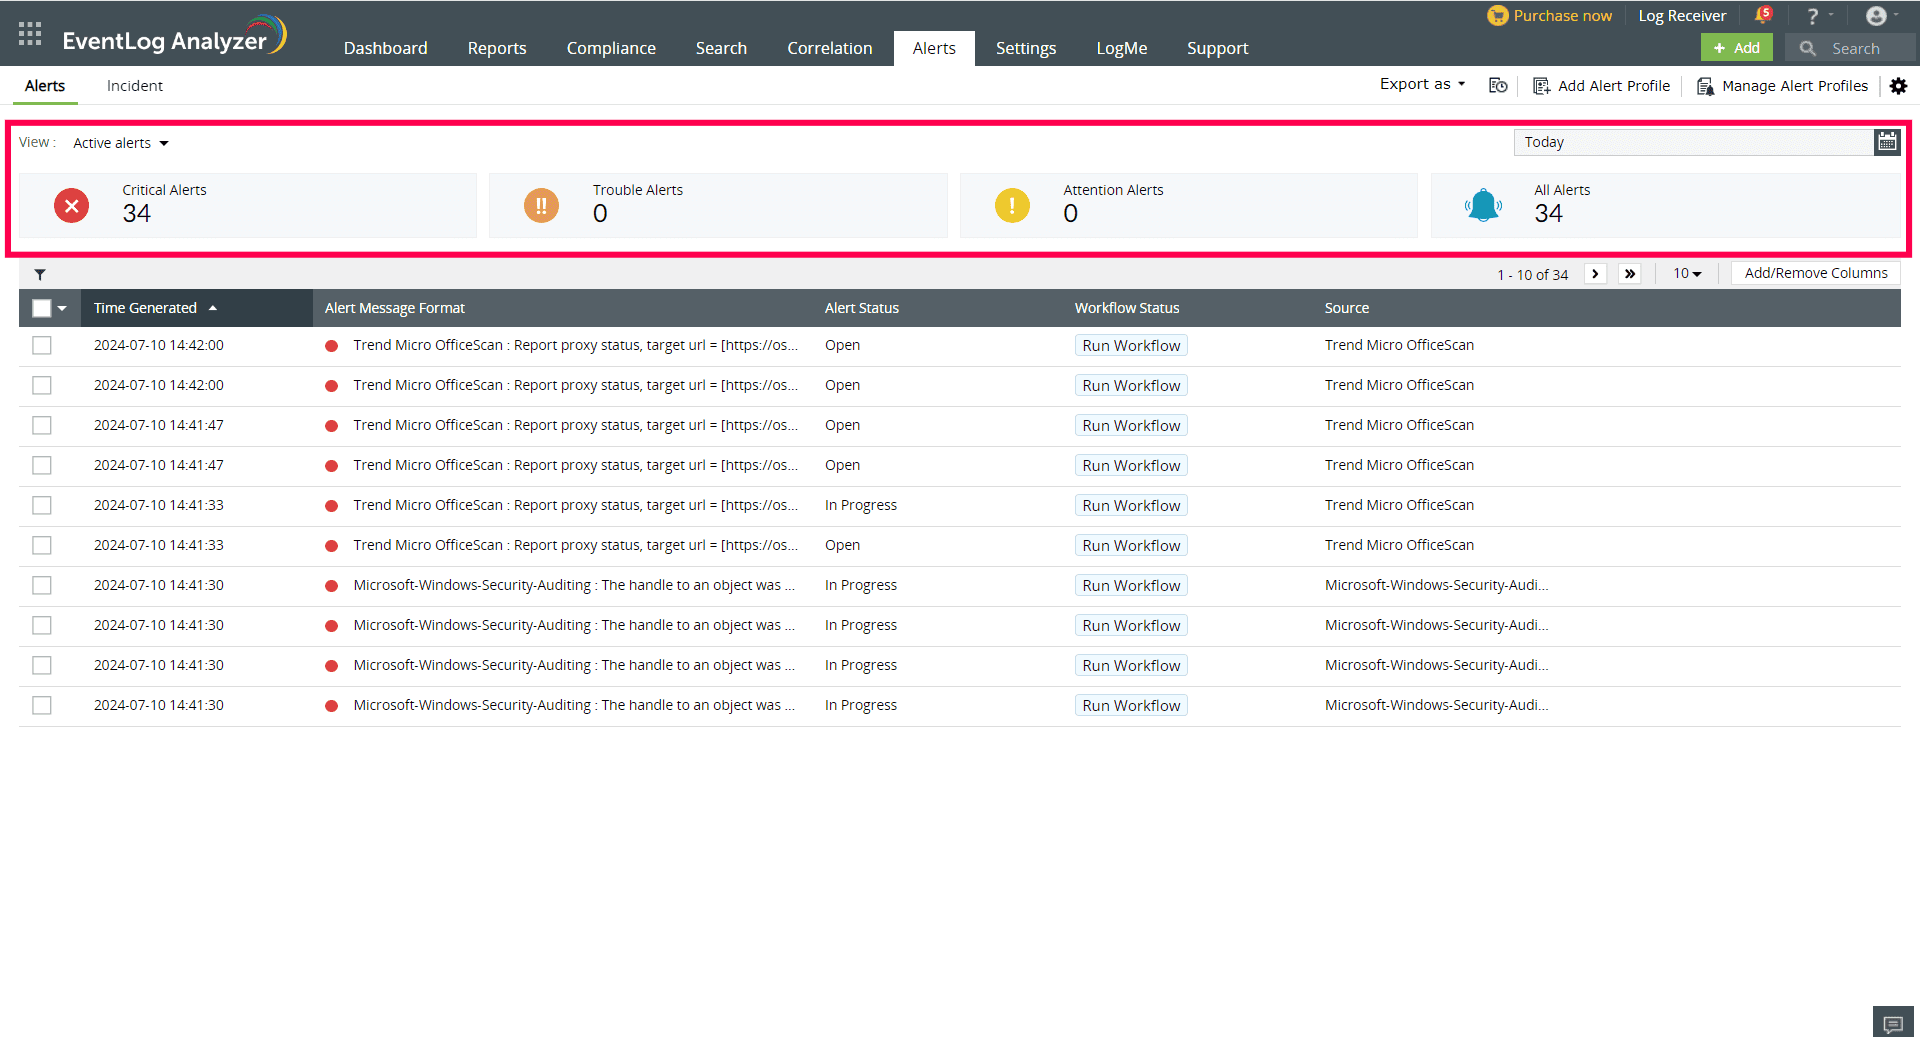Image resolution: width=1920 pixels, height=1037 pixels.
Task: Select the All Alerts bell icon
Action: [1483, 205]
